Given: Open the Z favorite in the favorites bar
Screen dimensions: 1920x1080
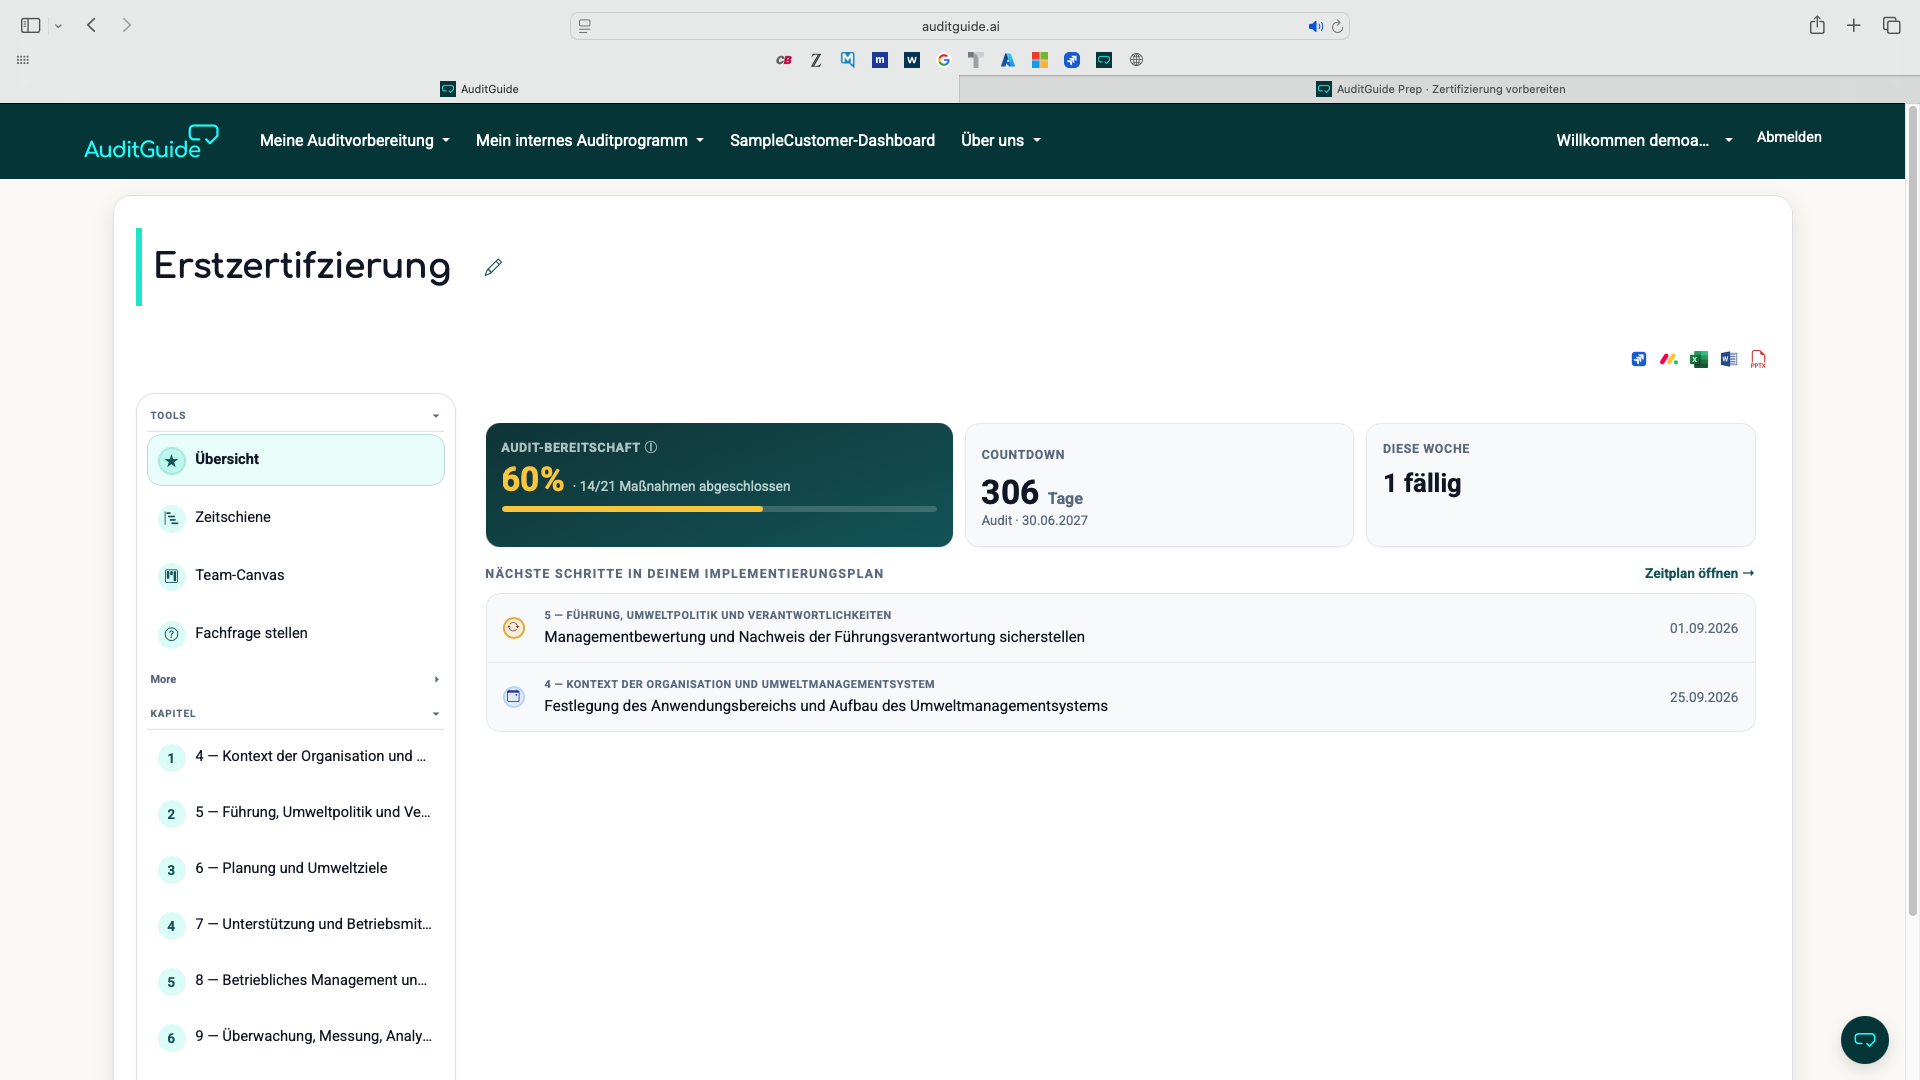Looking at the screenshot, I should 816,60.
